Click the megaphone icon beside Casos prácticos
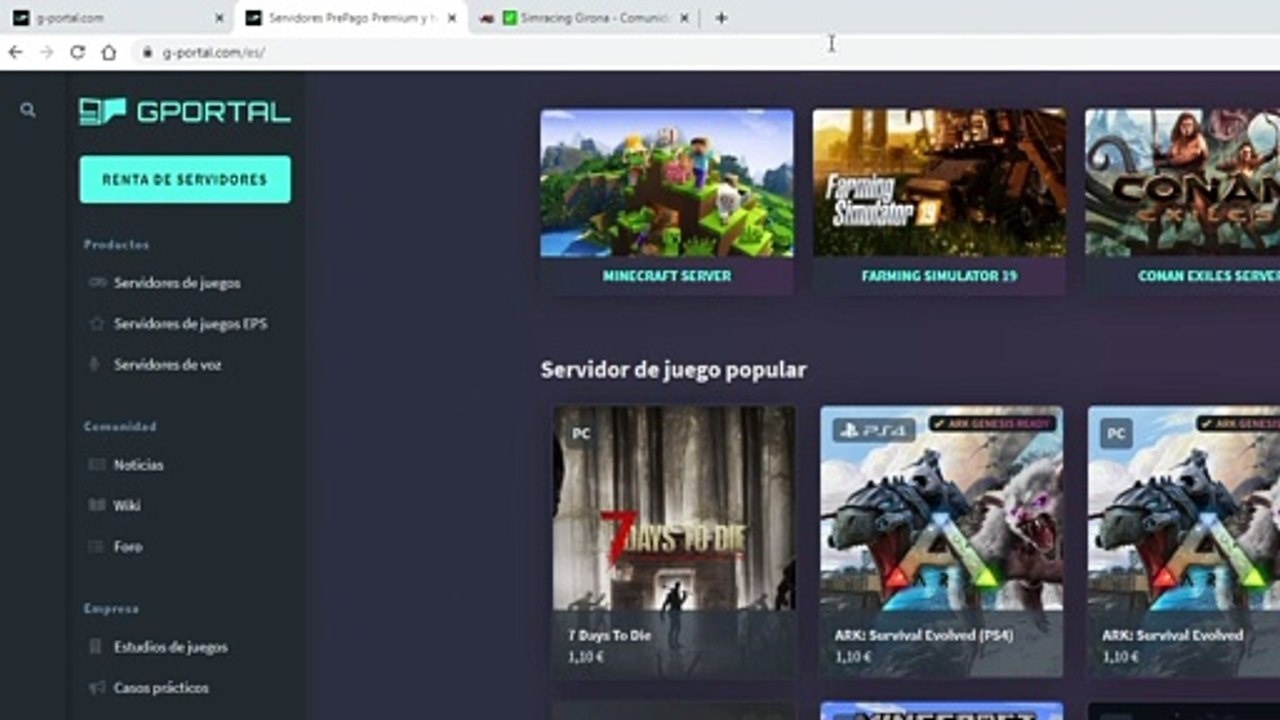Screen dimensions: 1280x720 click(97, 688)
